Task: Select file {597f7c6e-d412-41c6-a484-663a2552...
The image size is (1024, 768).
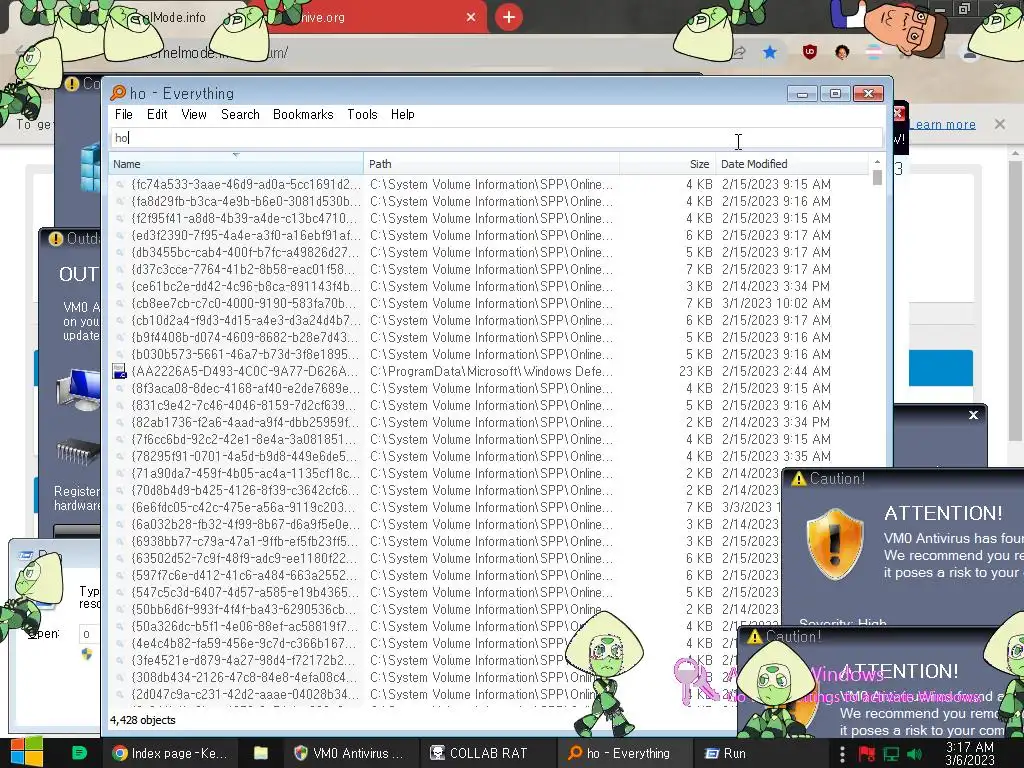Action: click(246, 575)
